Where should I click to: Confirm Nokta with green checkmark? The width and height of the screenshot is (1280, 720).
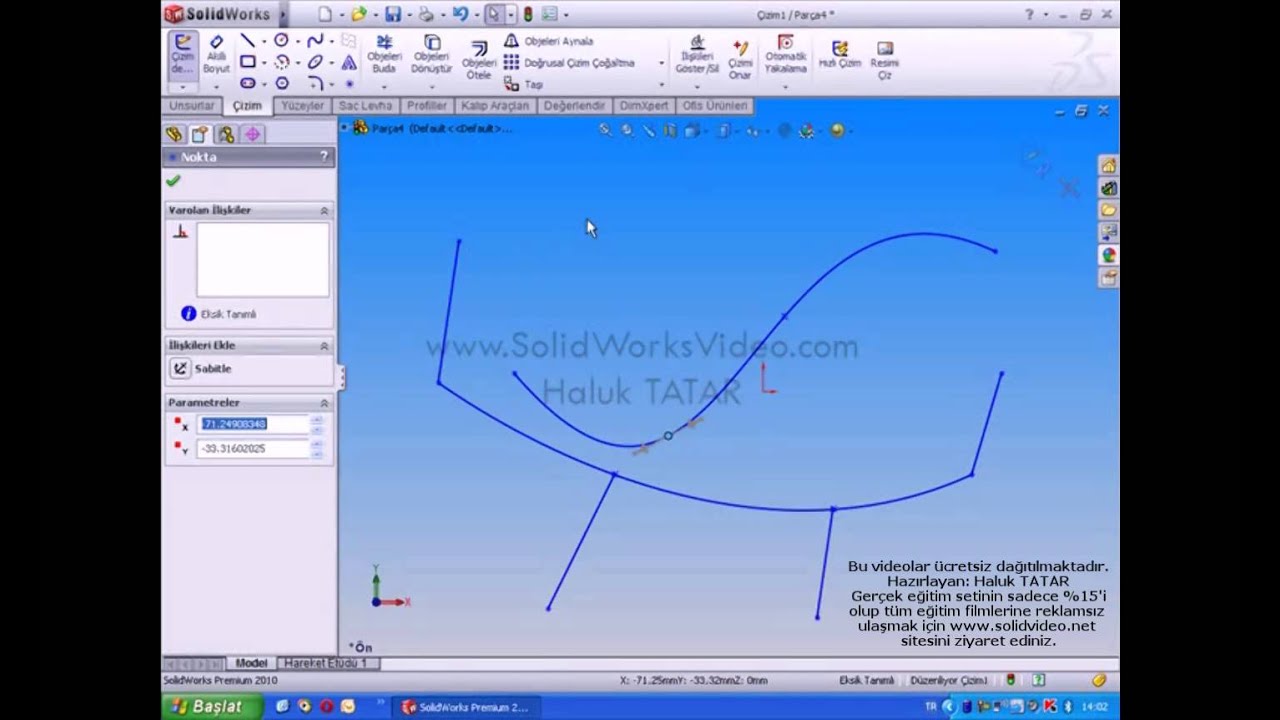coord(173,181)
